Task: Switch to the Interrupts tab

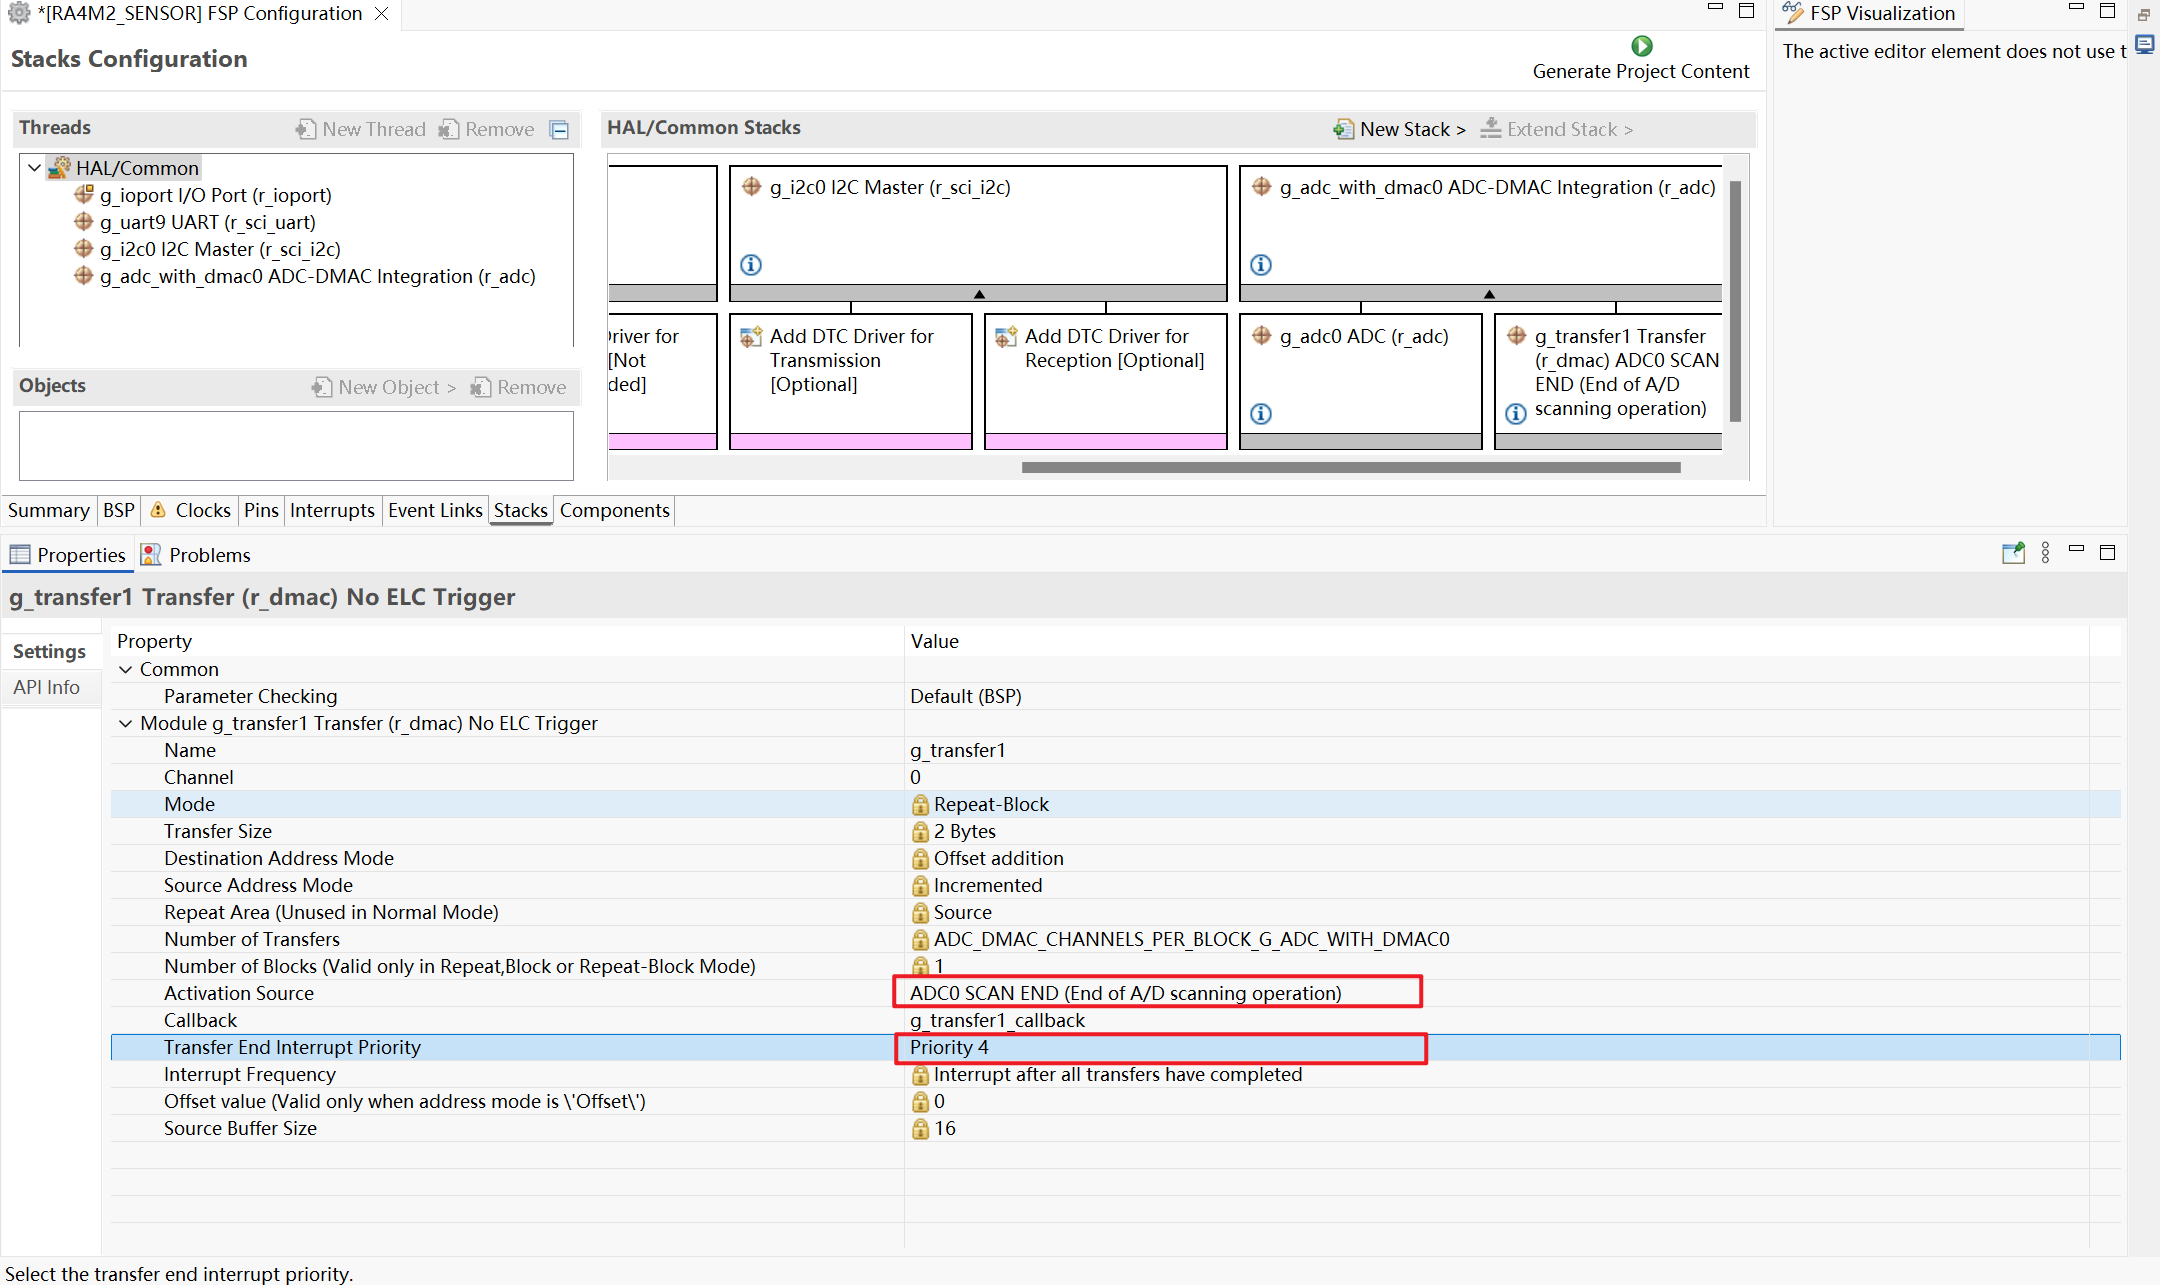Action: 332,511
